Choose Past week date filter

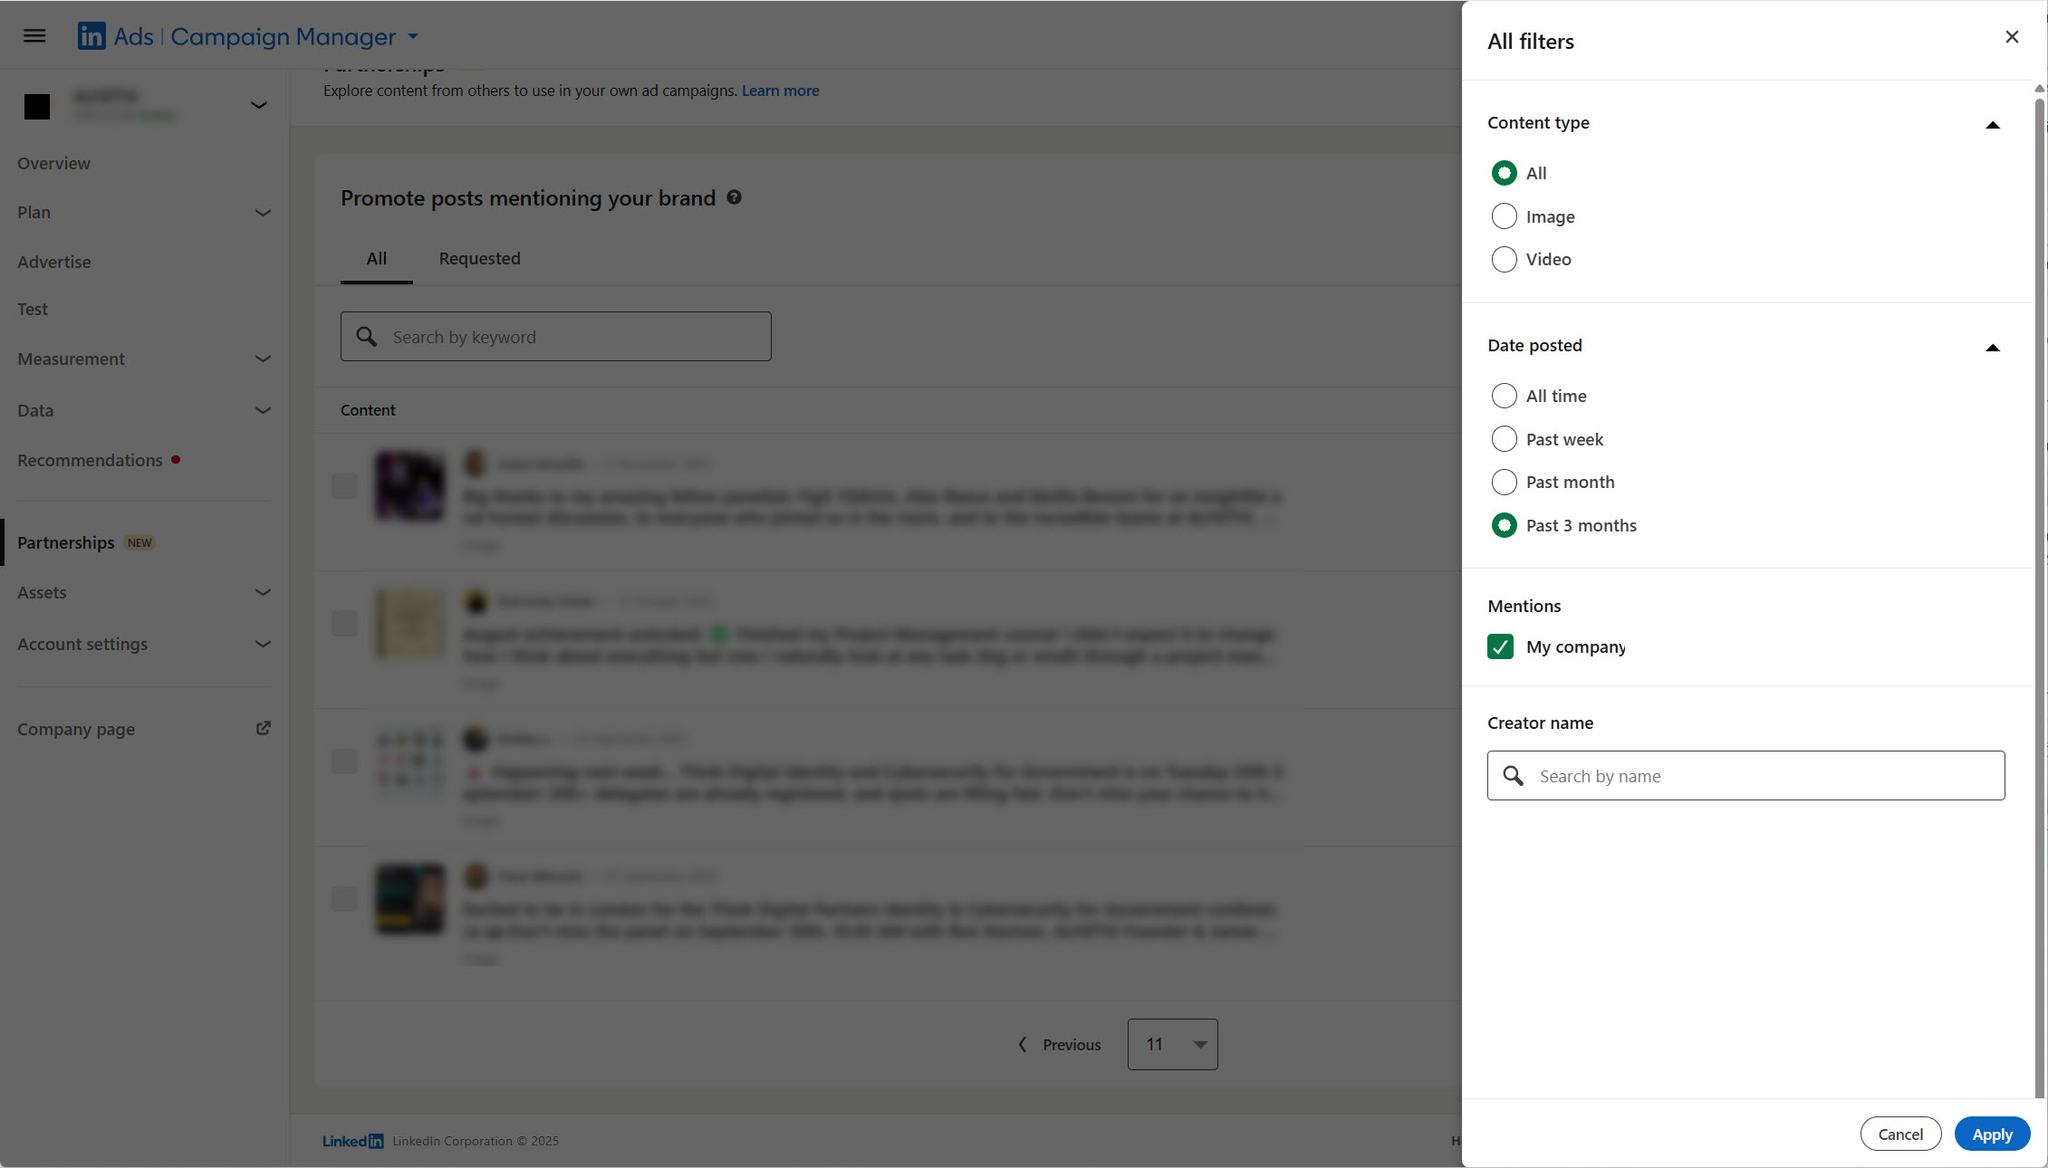(1504, 439)
